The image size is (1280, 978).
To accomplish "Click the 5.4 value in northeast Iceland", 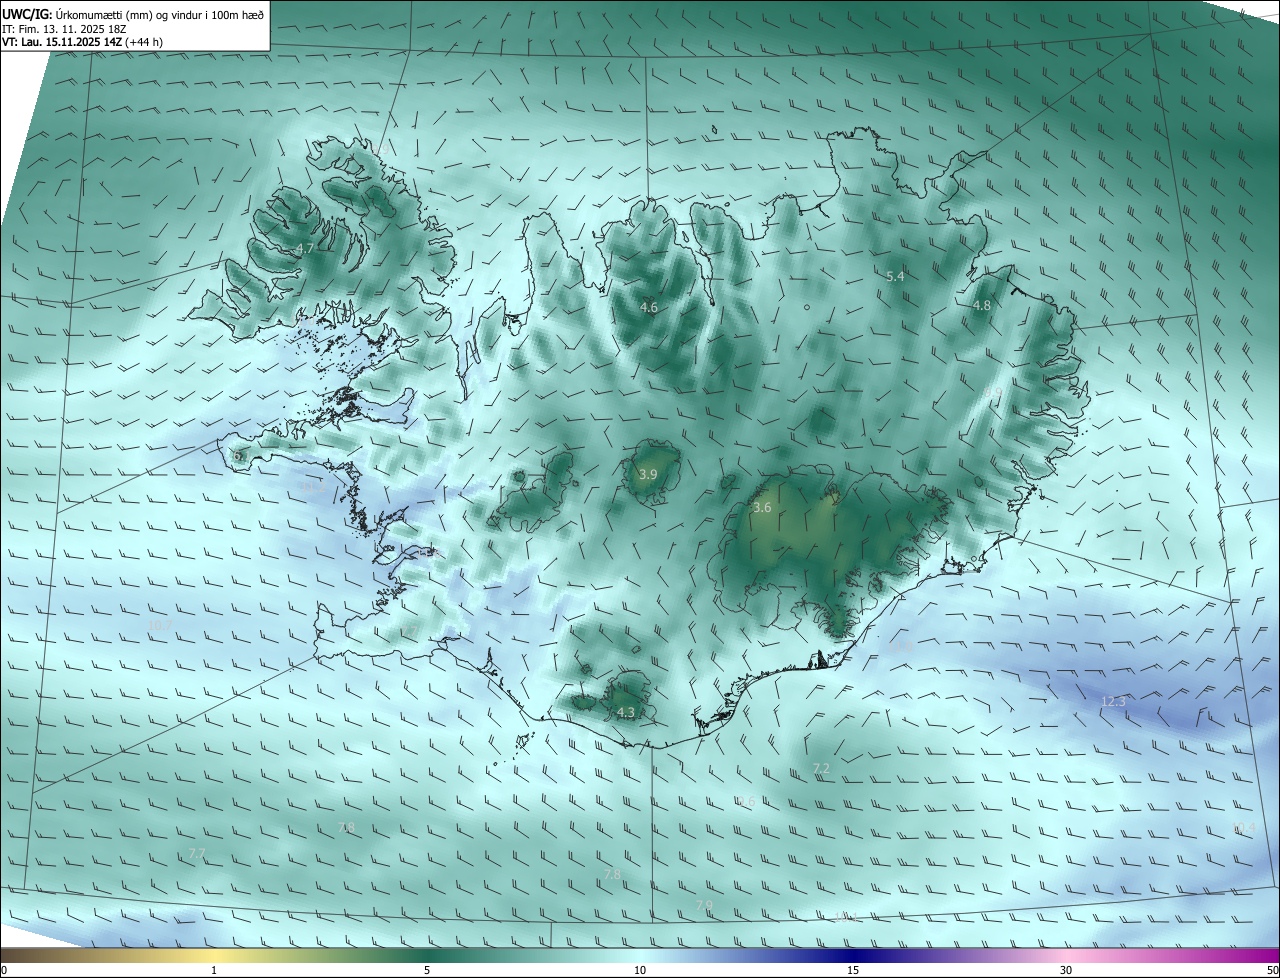I will click(x=896, y=277).
